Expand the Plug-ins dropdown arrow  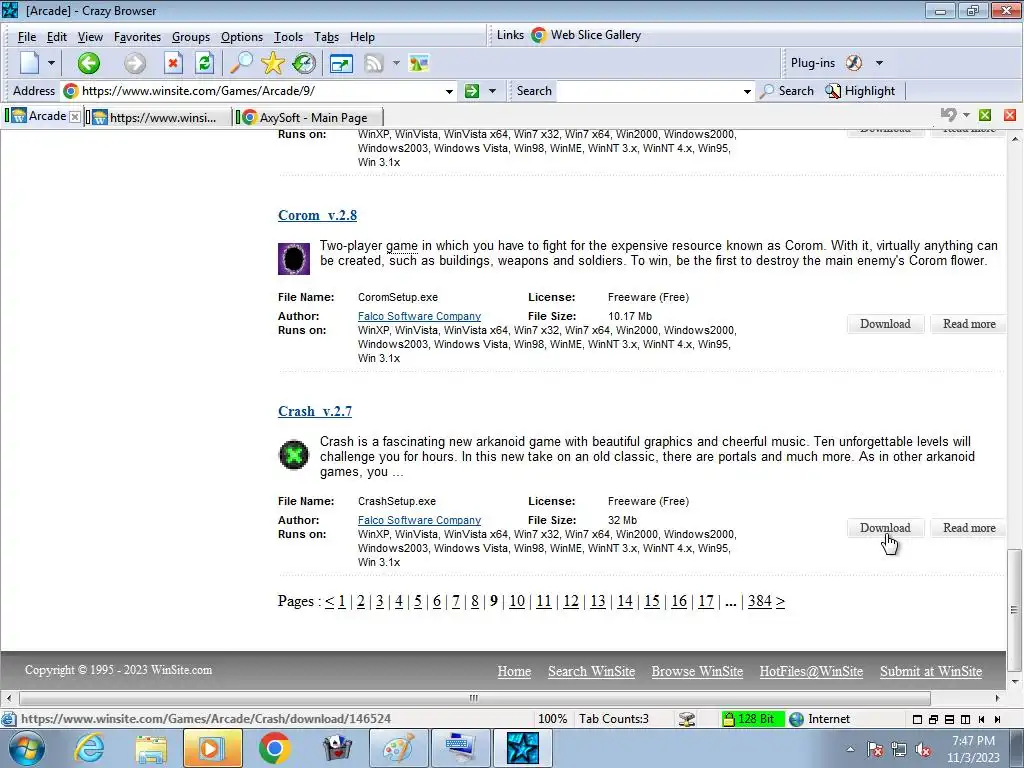coord(879,63)
